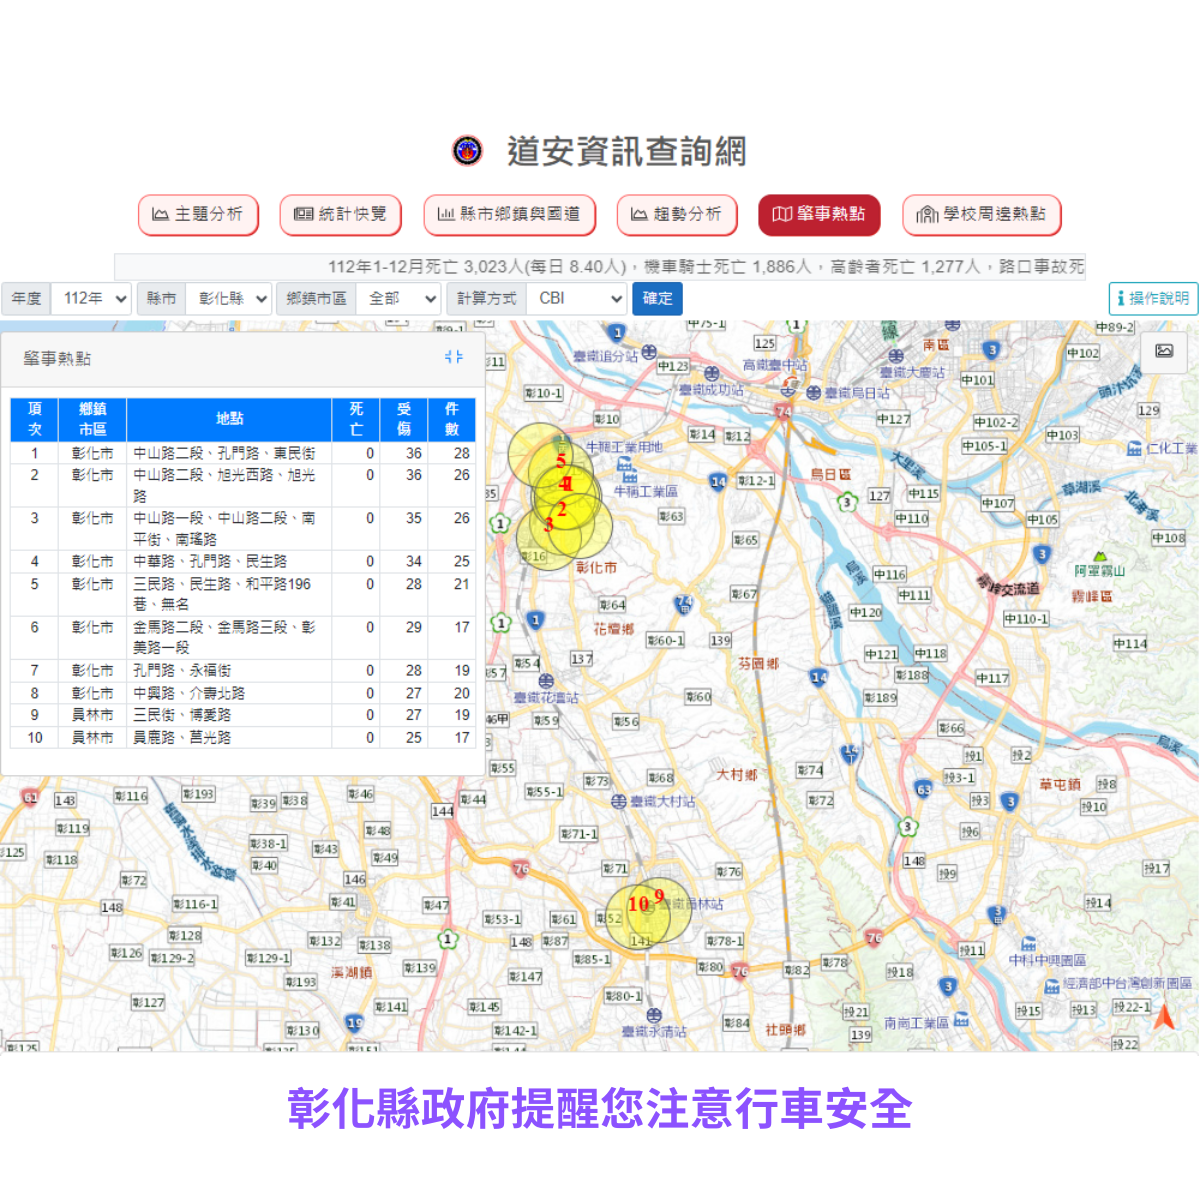Open the 年度 112年 dropdown

pyautogui.click(x=92, y=298)
